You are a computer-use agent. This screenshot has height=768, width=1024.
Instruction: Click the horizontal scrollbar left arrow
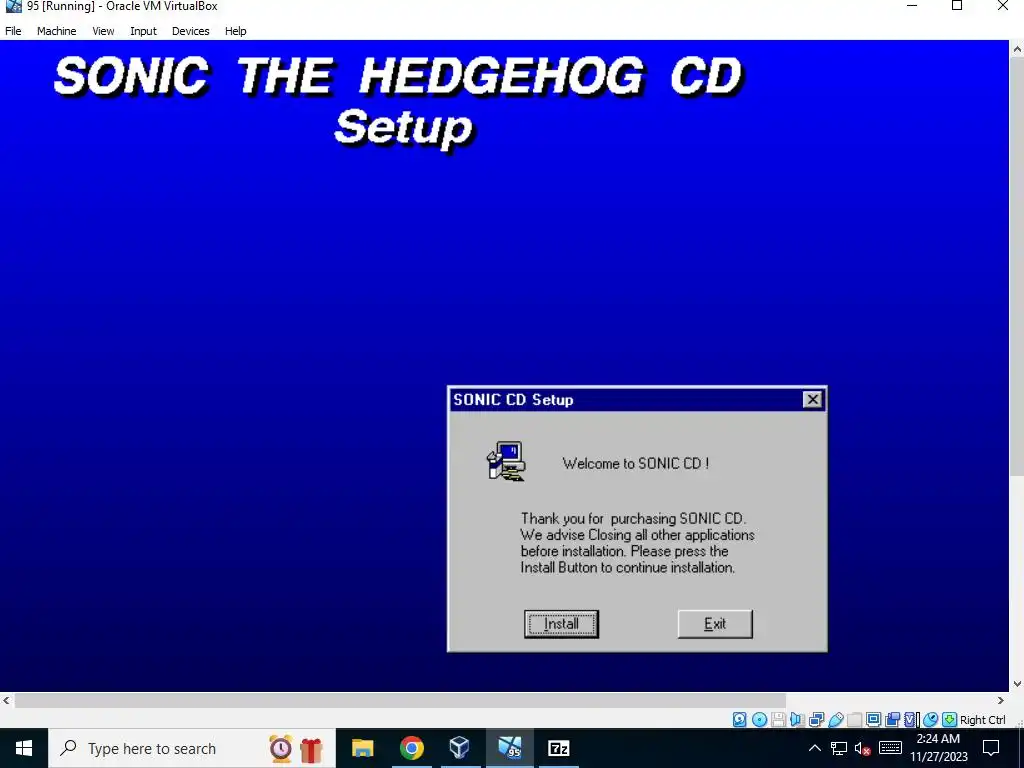pyautogui.click(x=7, y=701)
